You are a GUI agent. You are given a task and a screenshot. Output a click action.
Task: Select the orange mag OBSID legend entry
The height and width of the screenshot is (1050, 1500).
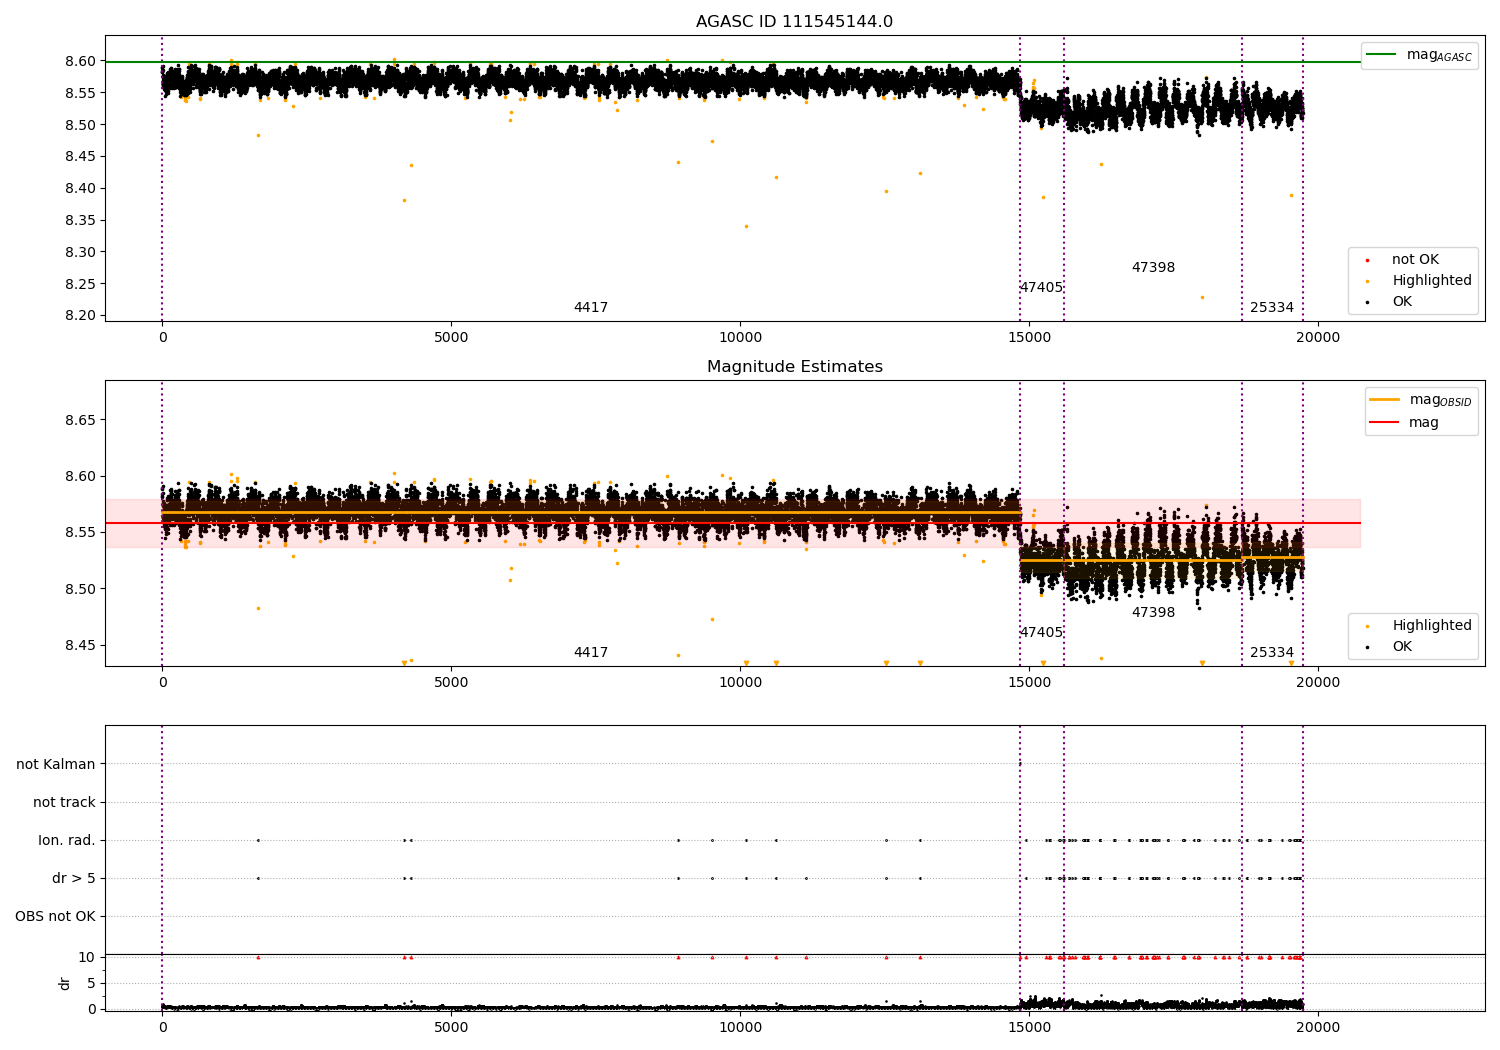click(x=1420, y=400)
